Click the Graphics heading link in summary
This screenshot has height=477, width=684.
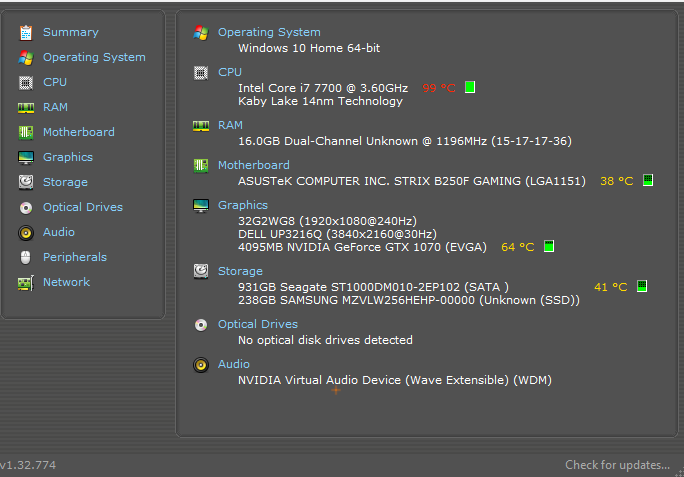[x=243, y=205]
